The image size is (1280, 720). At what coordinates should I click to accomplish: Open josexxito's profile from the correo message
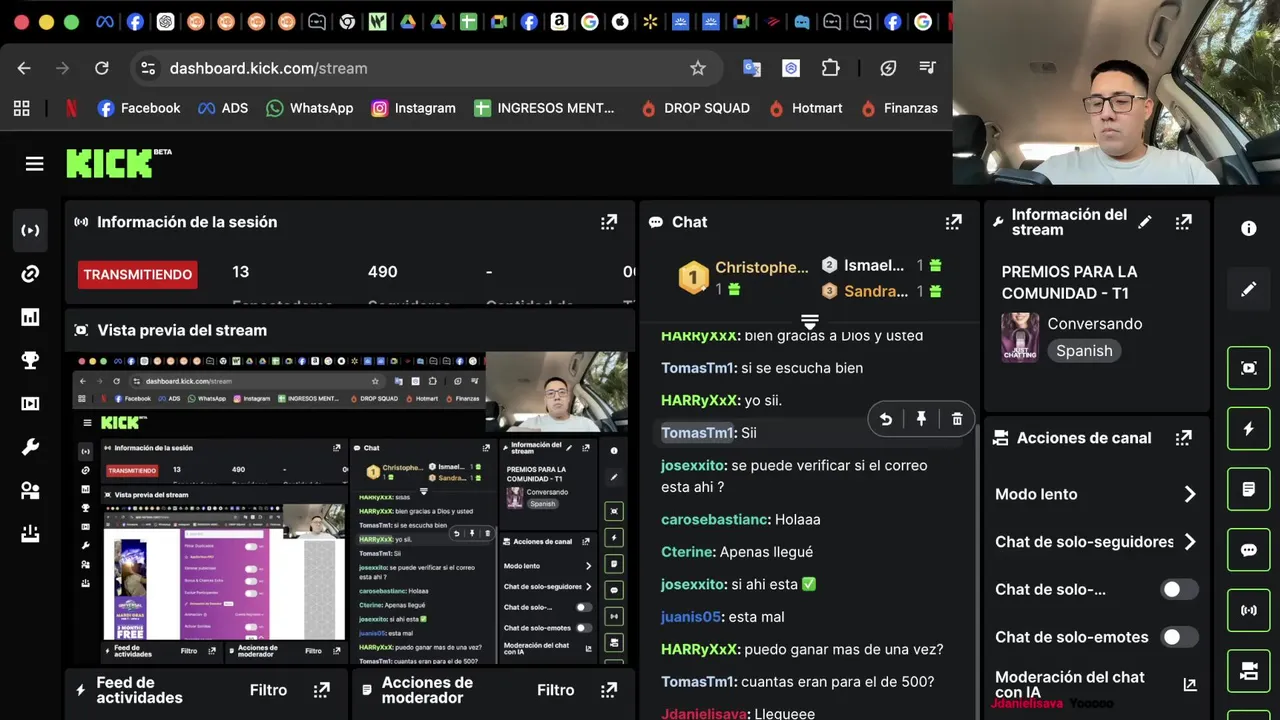pyautogui.click(x=694, y=465)
